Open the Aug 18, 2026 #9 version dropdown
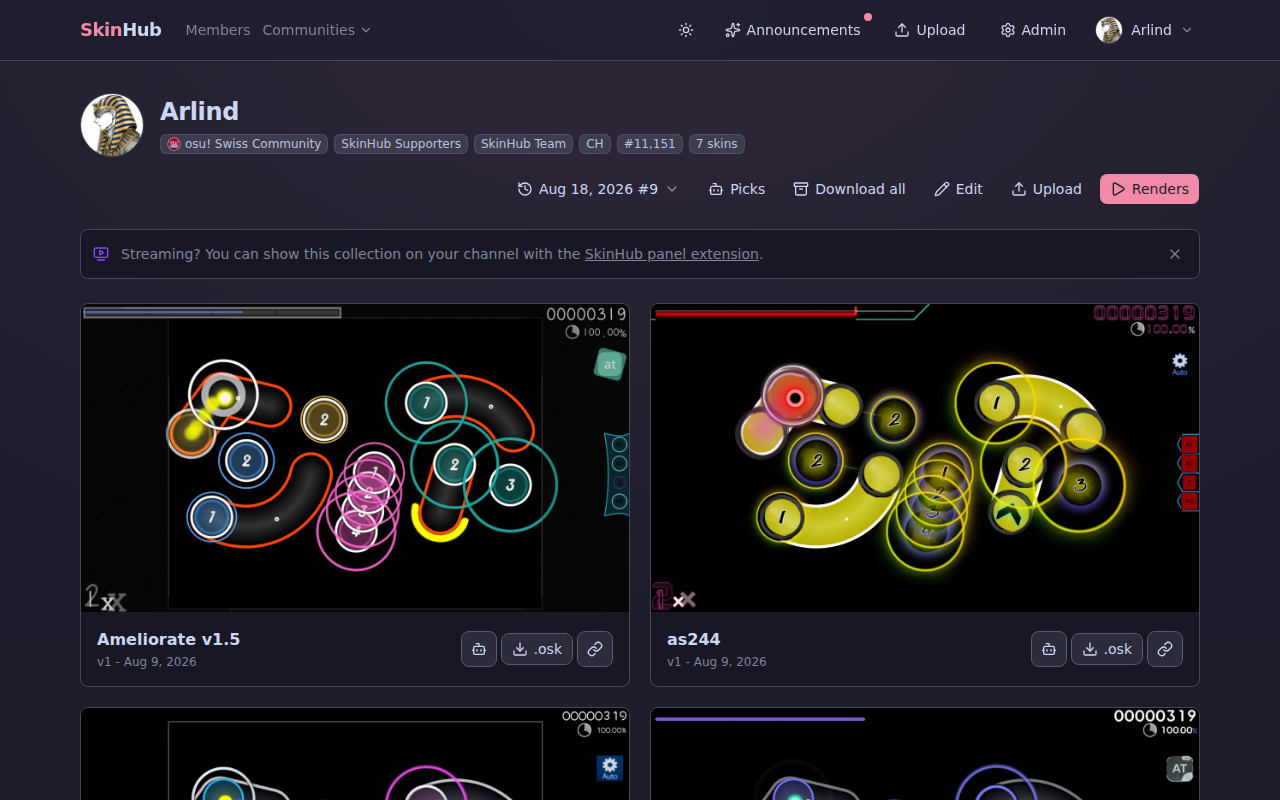 (598, 189)
